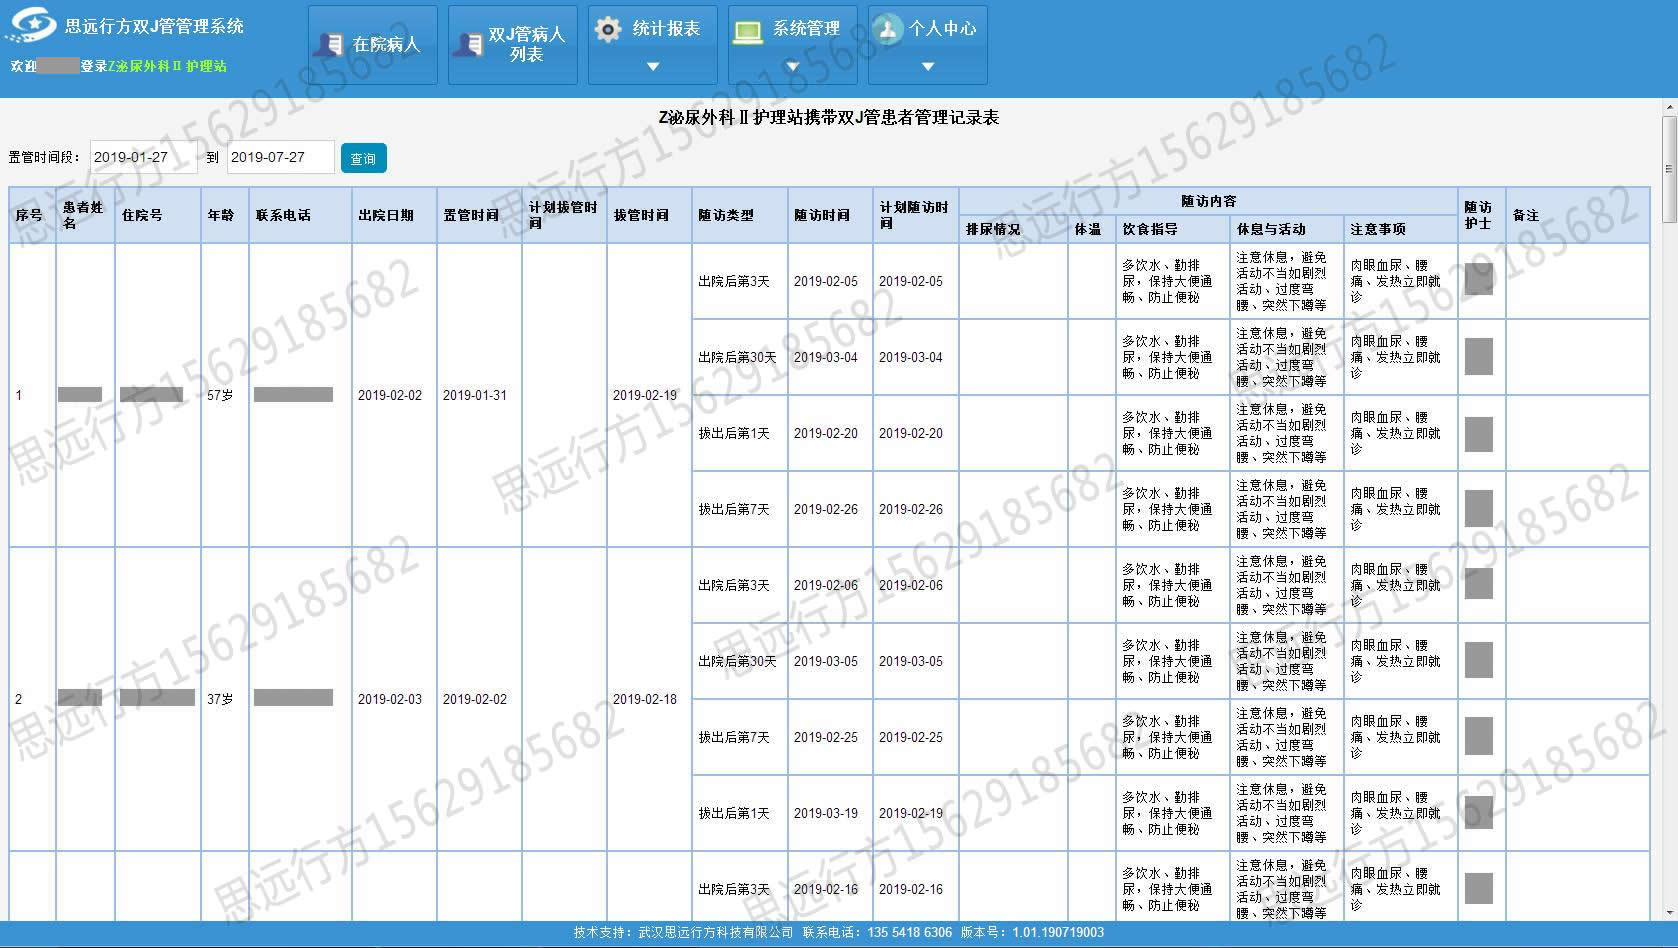Click the scrollbar down arrow
1678x948 pixels.
tap(1670, 912)
